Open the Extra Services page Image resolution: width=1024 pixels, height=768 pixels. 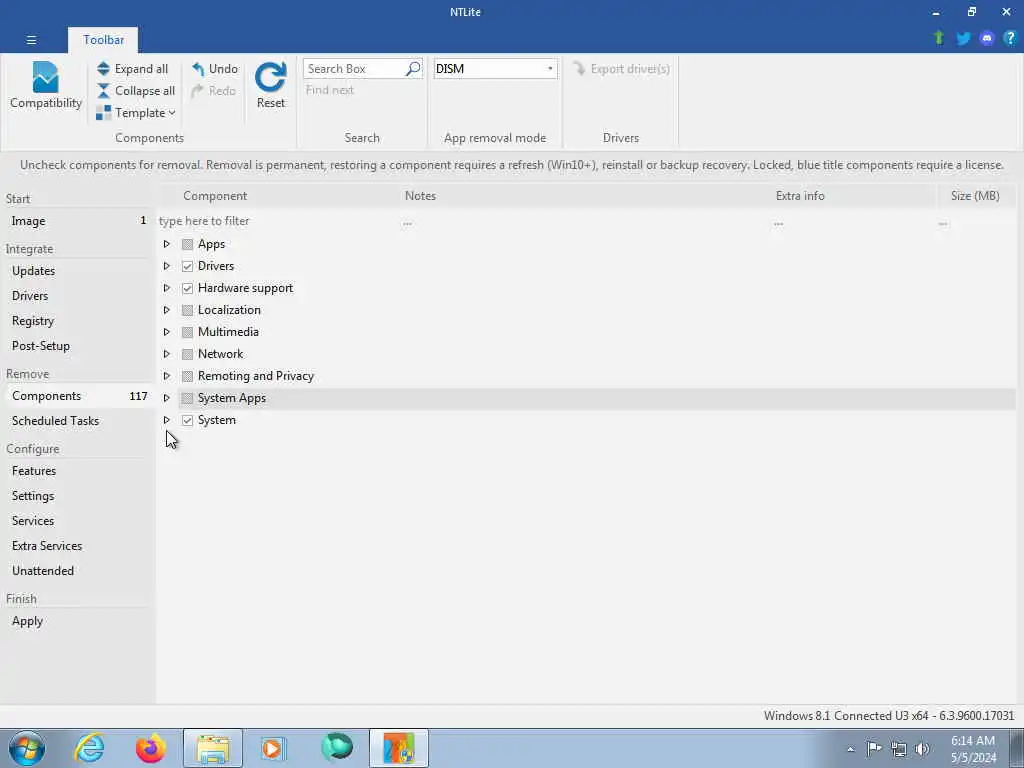click(77, 545)
